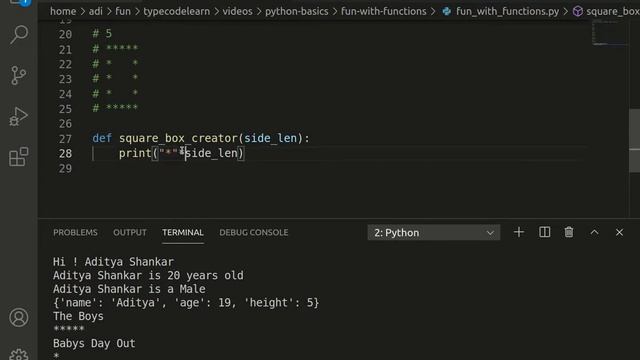The image size is (640, 360).
Task: Split the terminal pane
Action: [544, 232]
